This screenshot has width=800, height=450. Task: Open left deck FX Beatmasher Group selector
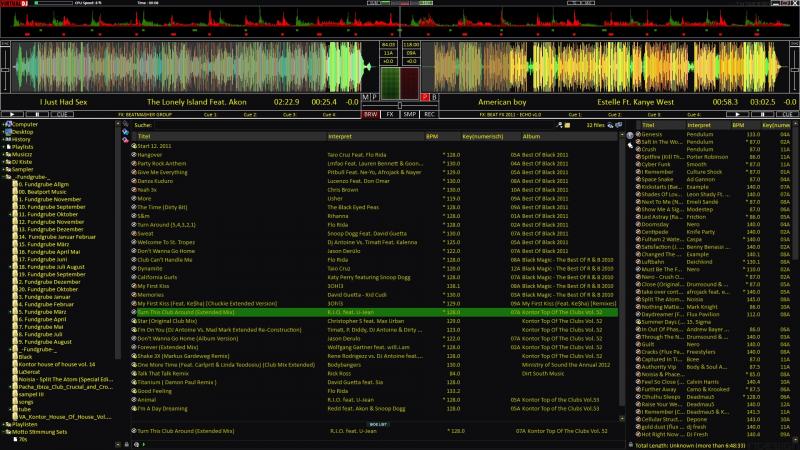pyautogui.click(x=145, y=115)
